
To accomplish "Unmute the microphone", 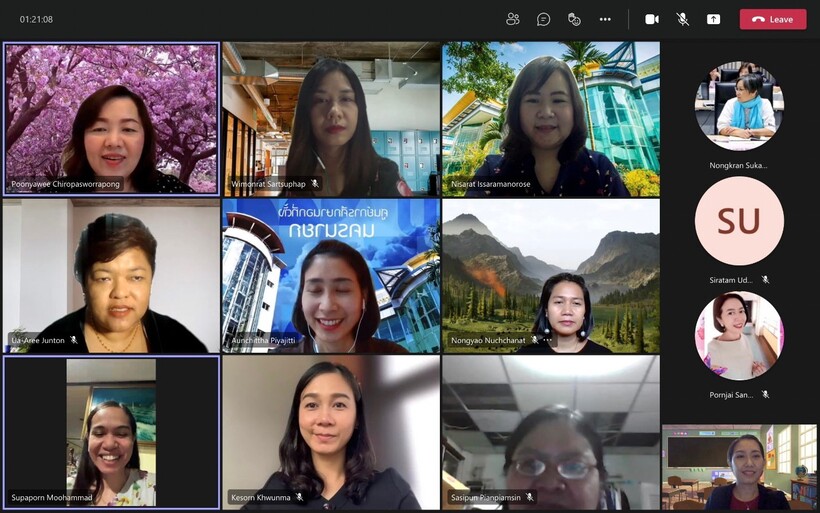I will pos(683,19).
